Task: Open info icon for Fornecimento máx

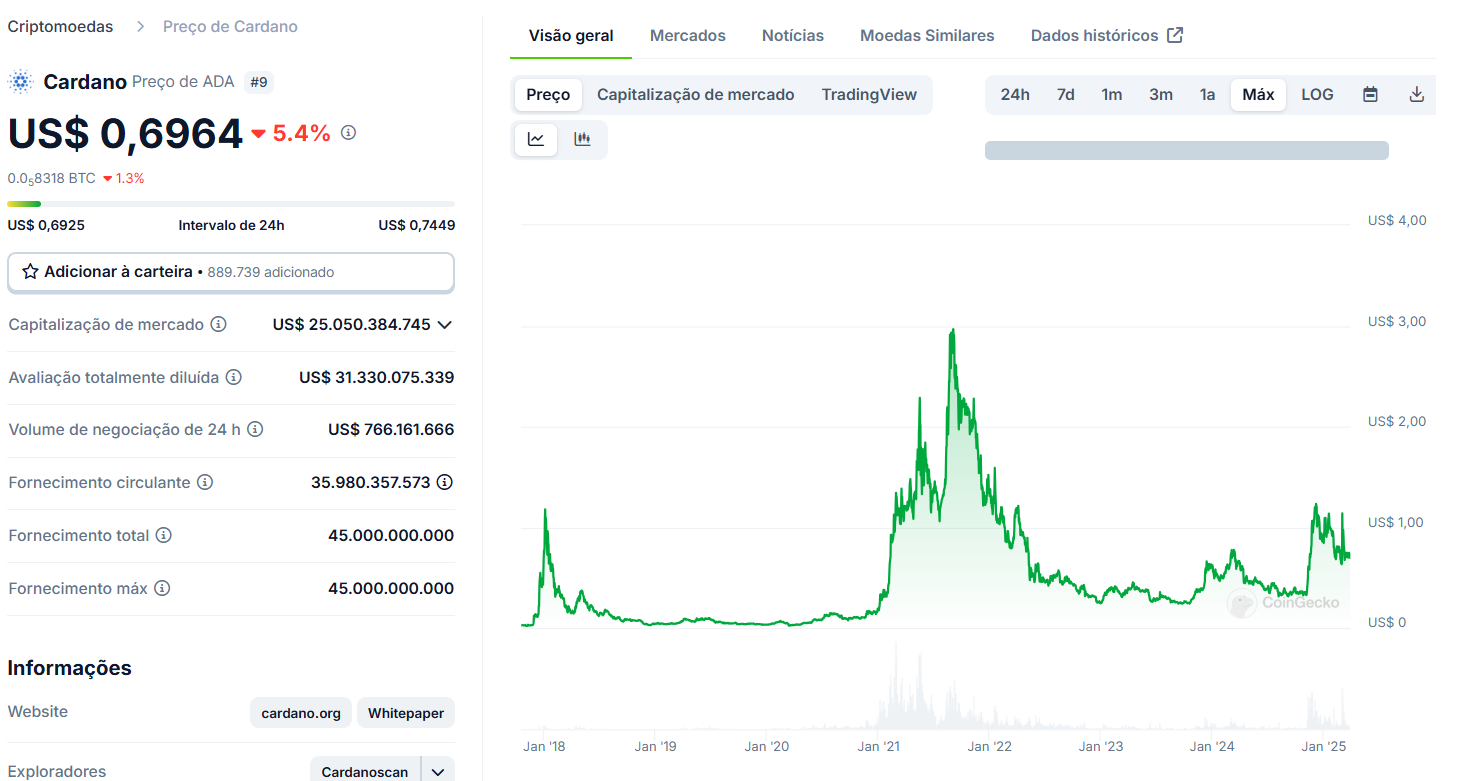Action: (x=162, y=588)
